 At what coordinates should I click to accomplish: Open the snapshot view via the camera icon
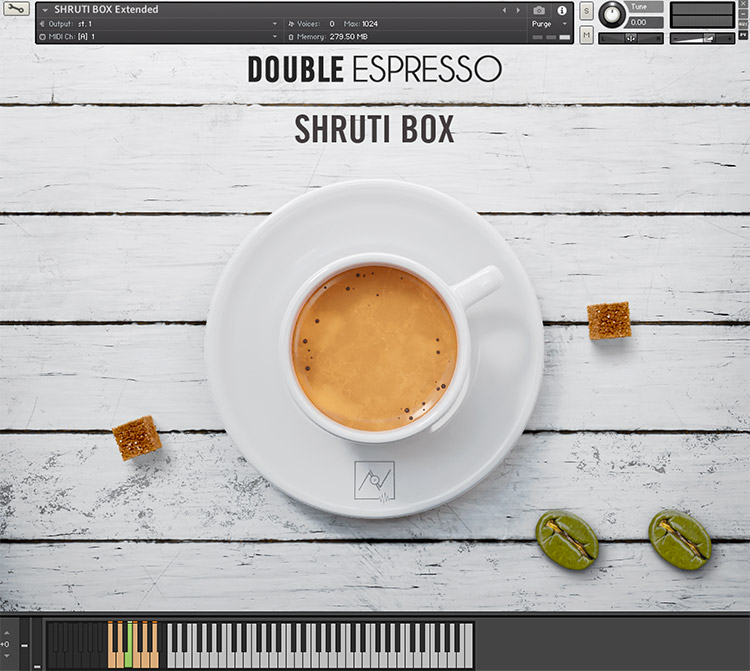539,10
